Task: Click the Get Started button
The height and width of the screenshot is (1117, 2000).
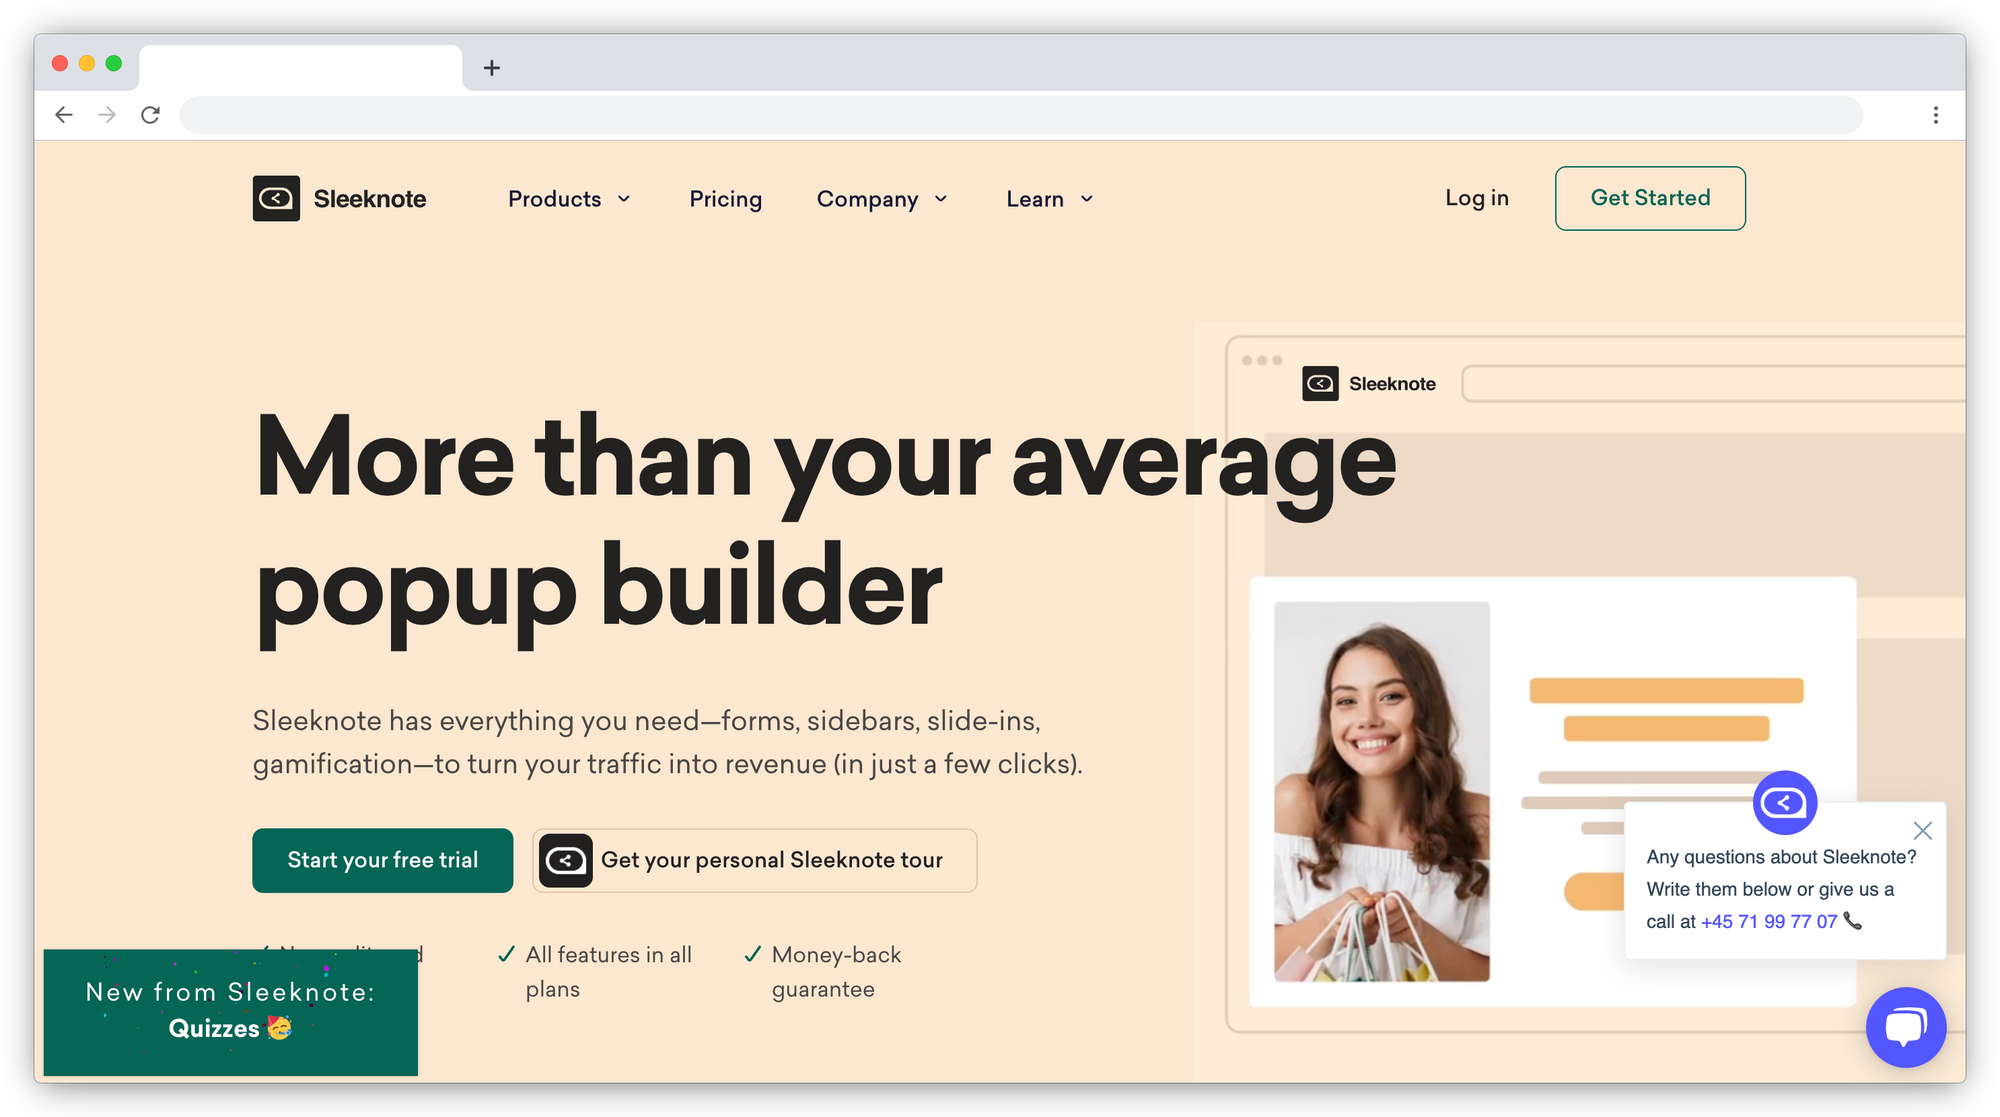Action: [1650, 198]
